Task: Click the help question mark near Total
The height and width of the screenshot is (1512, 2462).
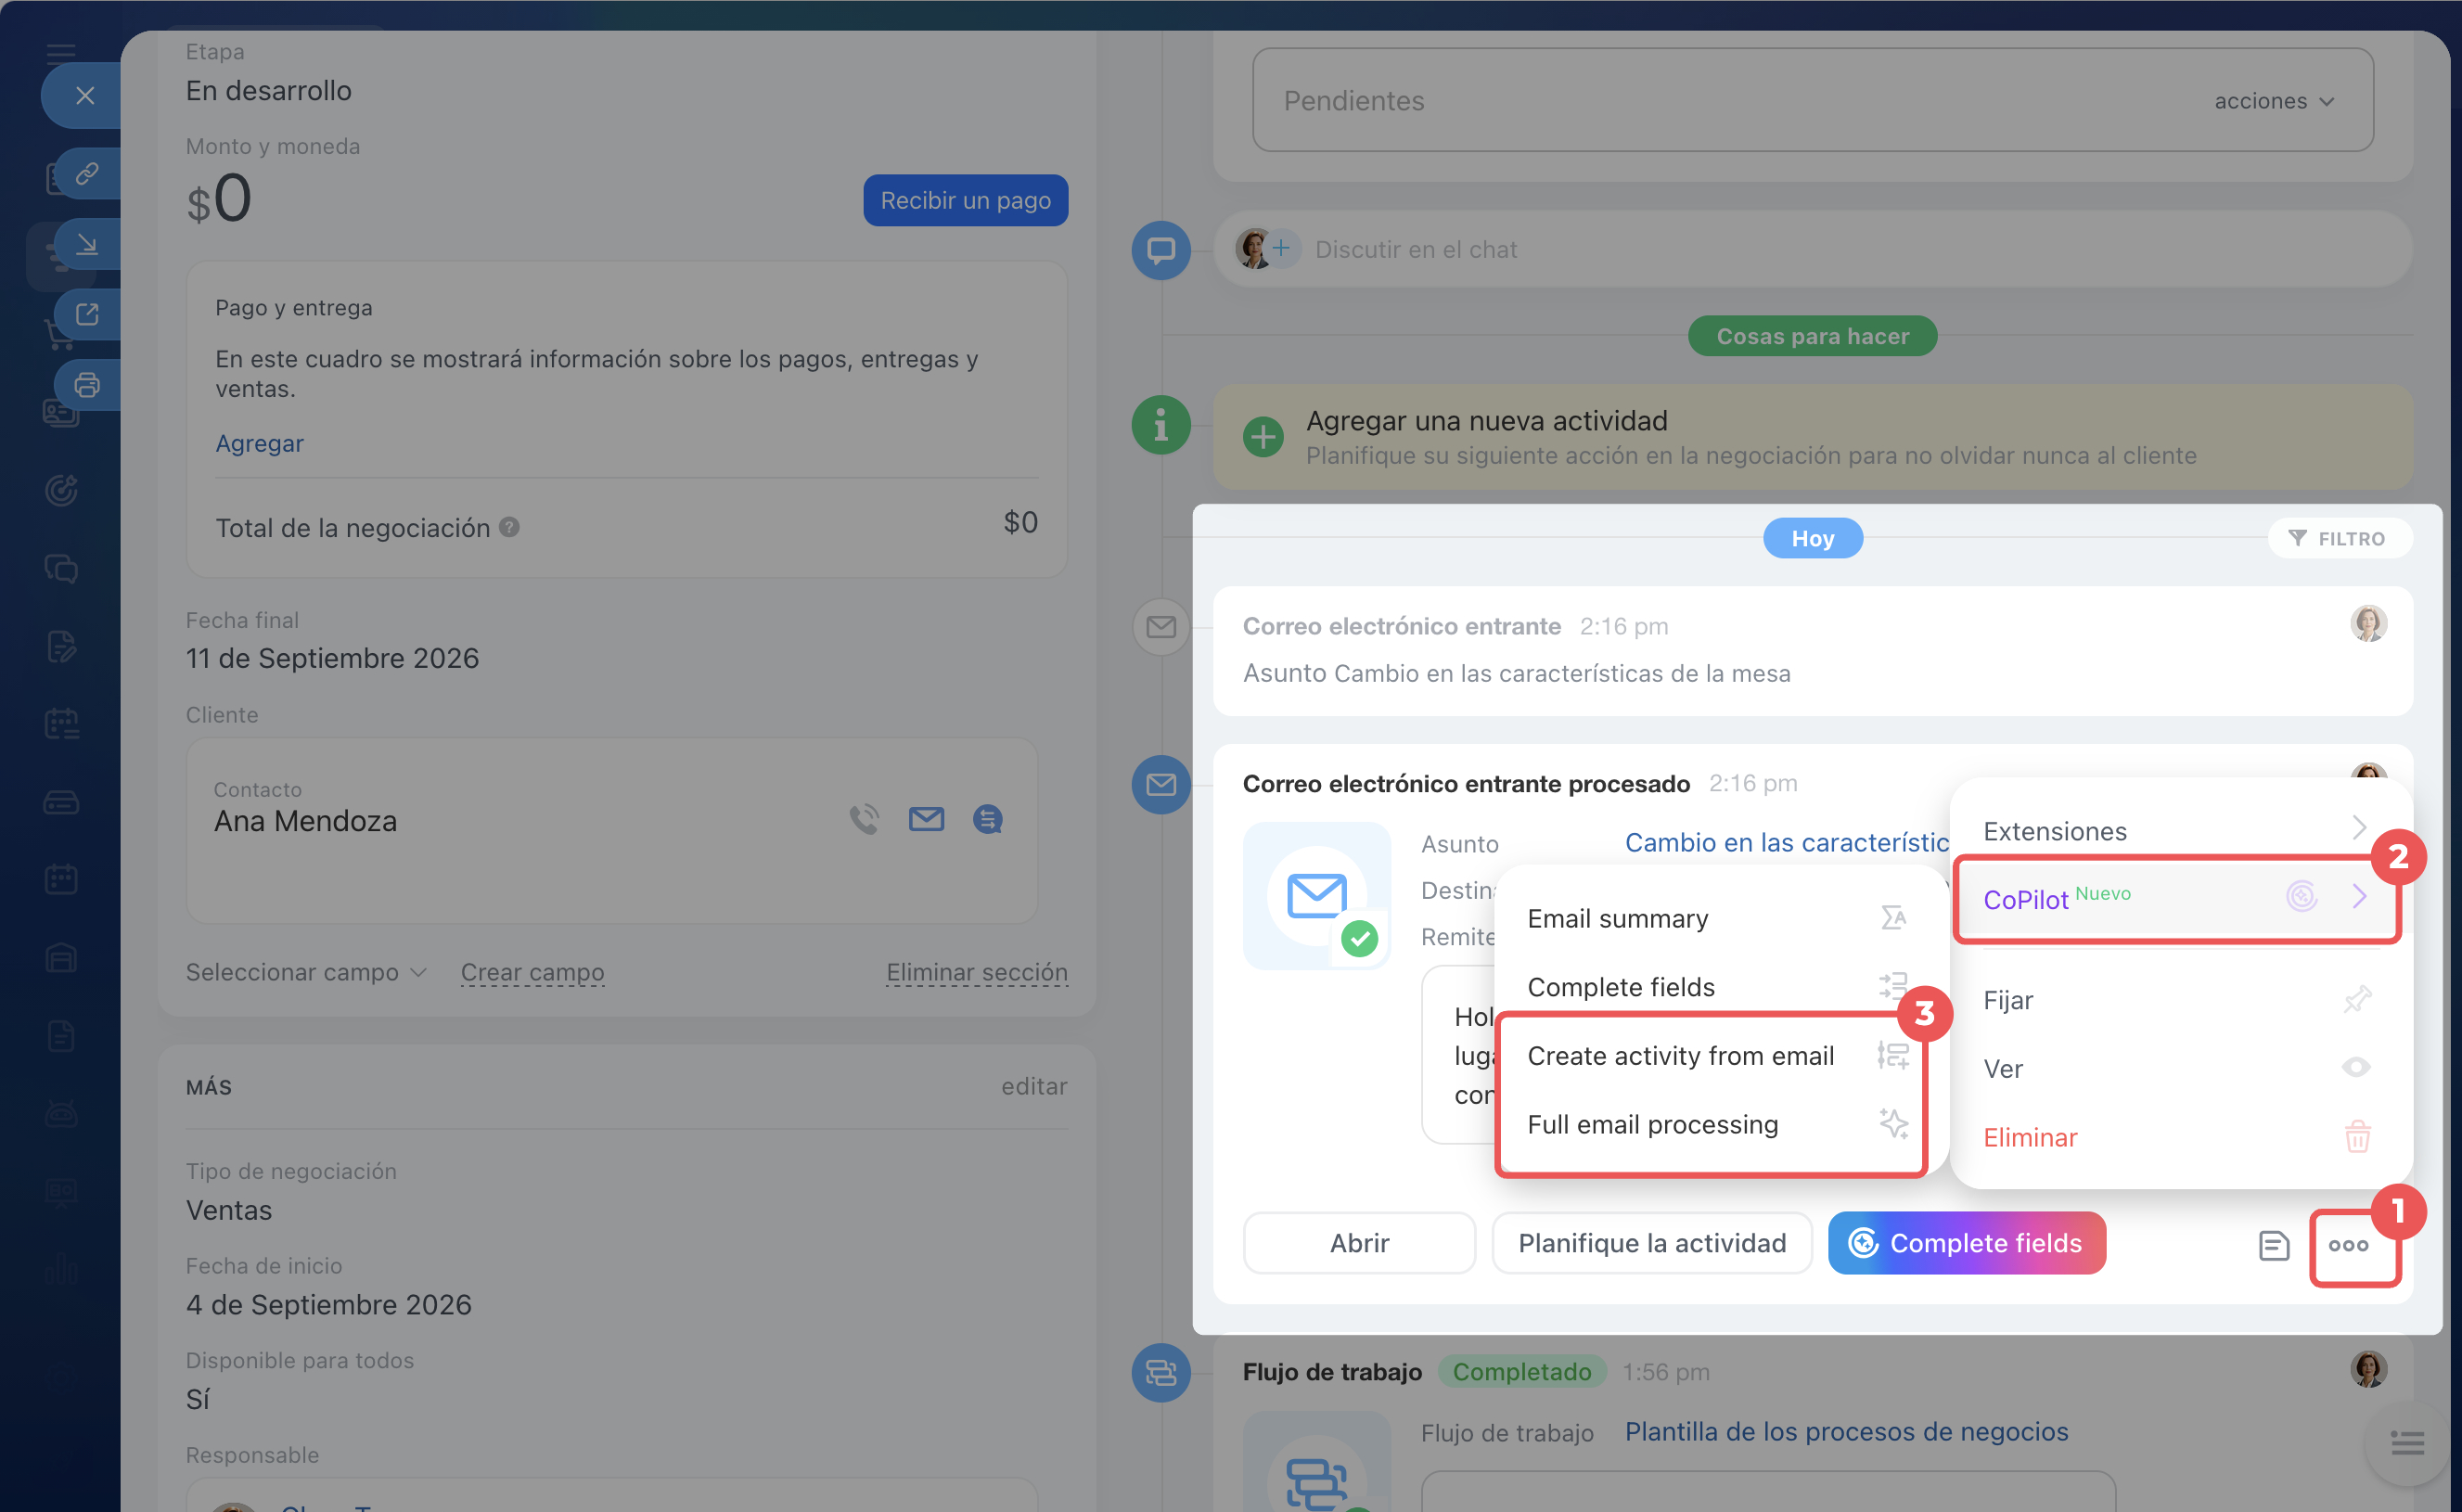Action: click(509, 527)
